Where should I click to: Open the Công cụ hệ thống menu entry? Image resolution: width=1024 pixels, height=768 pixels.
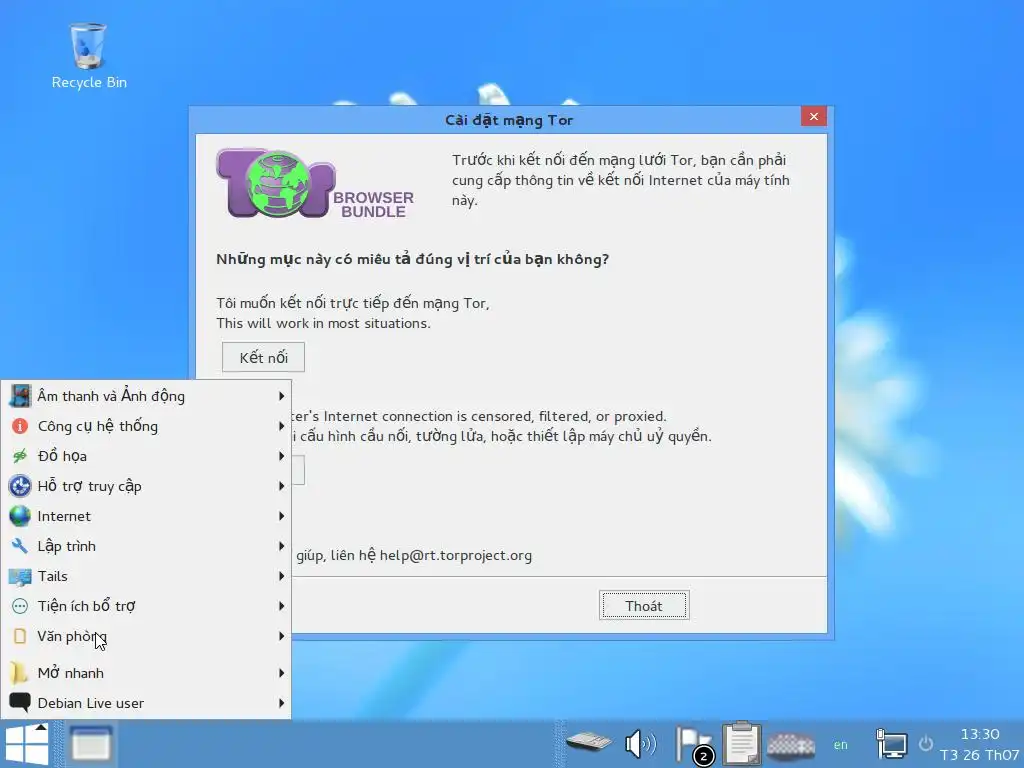[146, 426]
